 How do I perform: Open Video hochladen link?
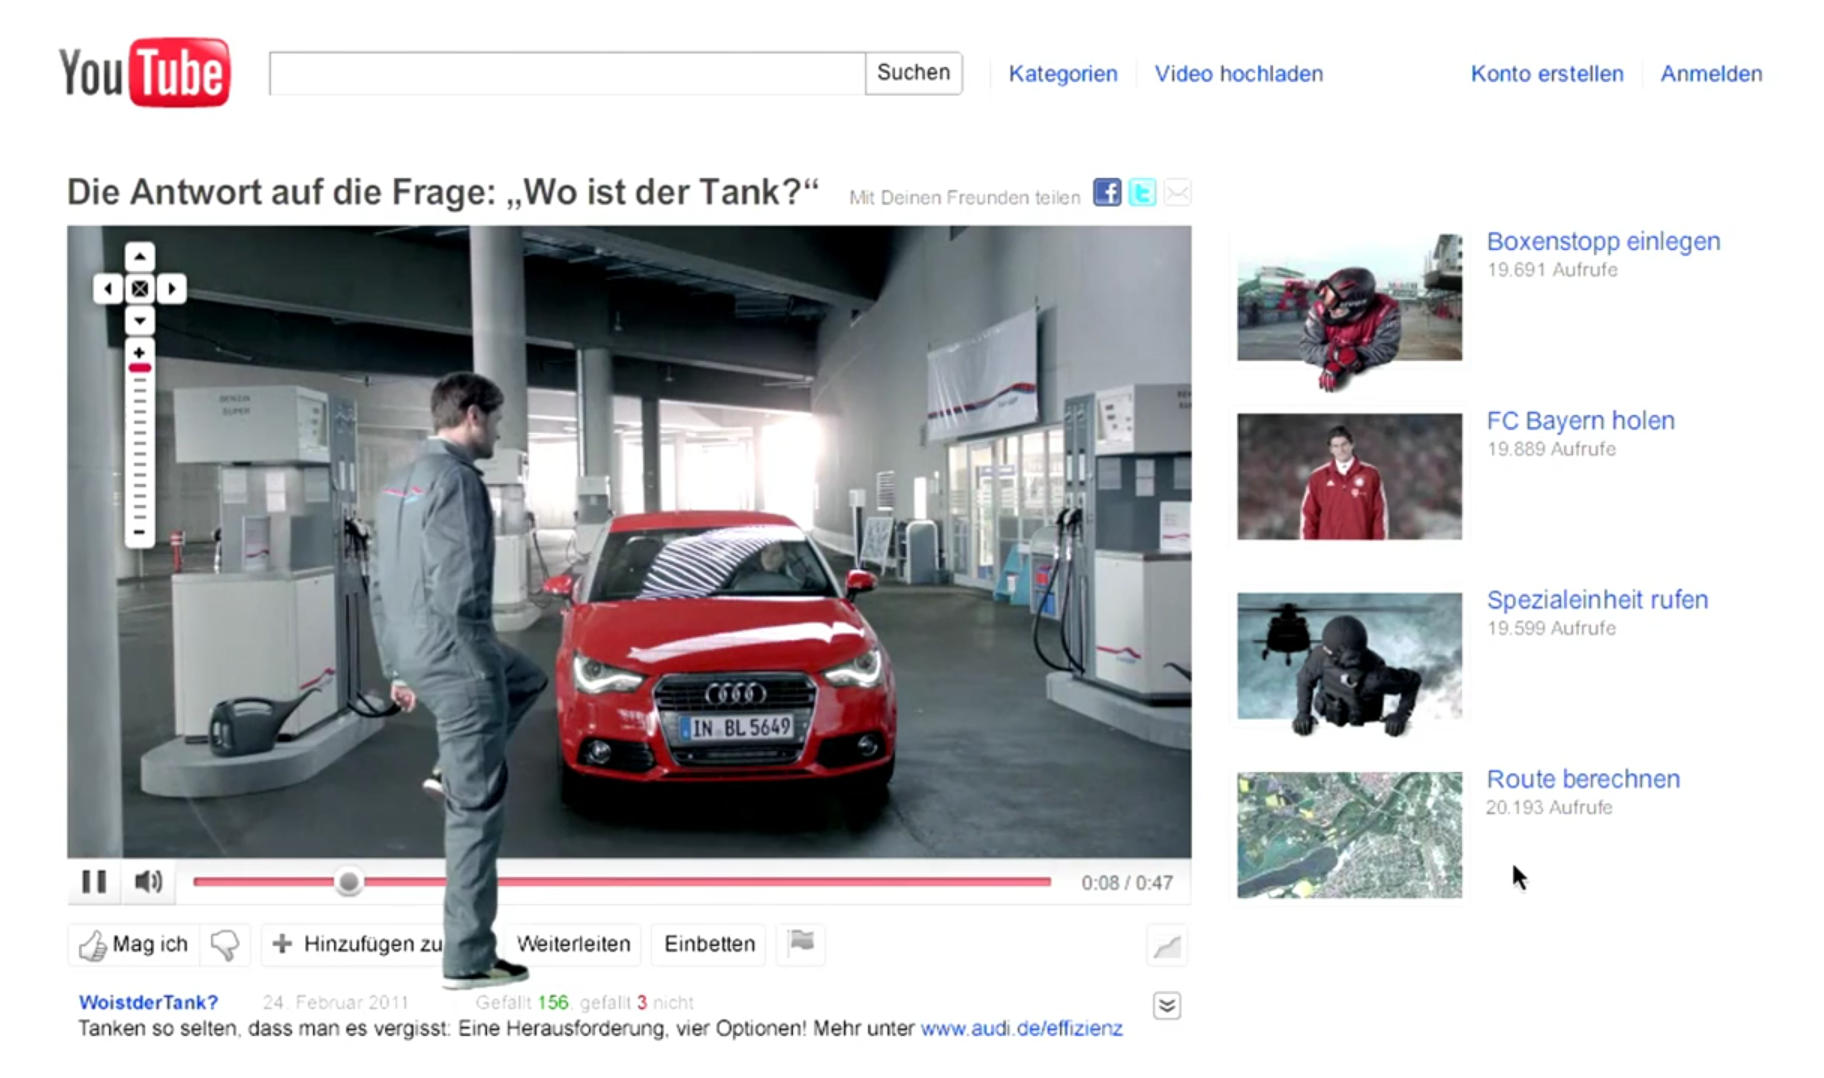click(x=1239, y=74)
